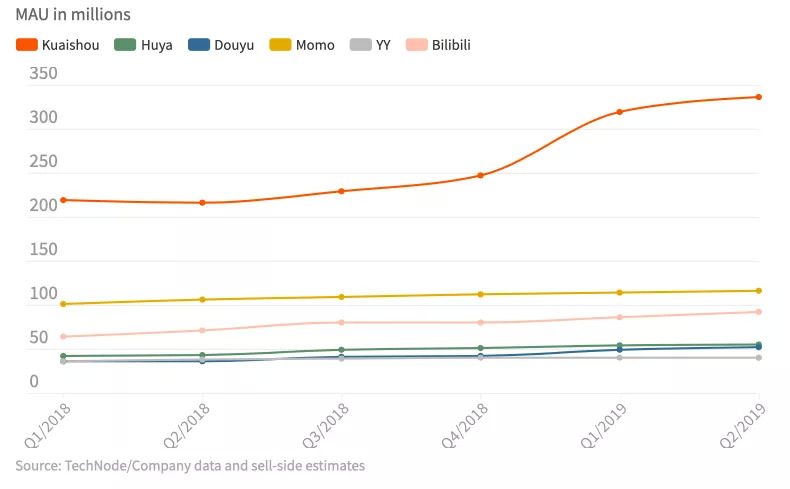
Task: Toggle the Kuaishou series label in legend
Action: 70,45
